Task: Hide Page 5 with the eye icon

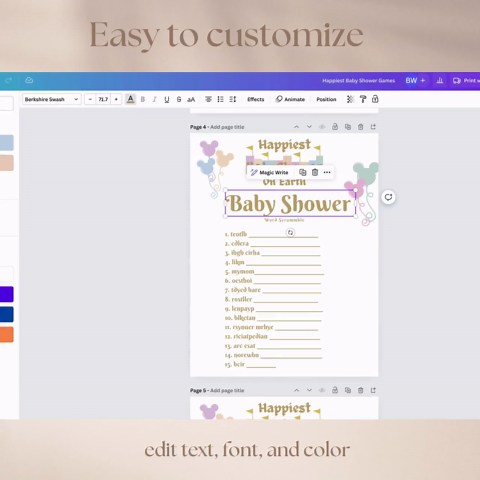Action: (322, 390)
